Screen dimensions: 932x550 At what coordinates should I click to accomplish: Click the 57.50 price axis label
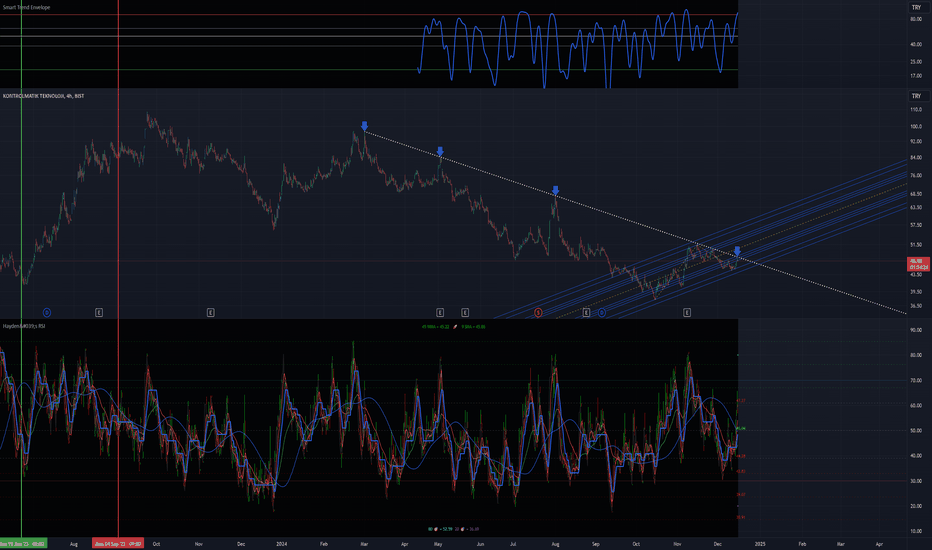(x=916, y=225)
